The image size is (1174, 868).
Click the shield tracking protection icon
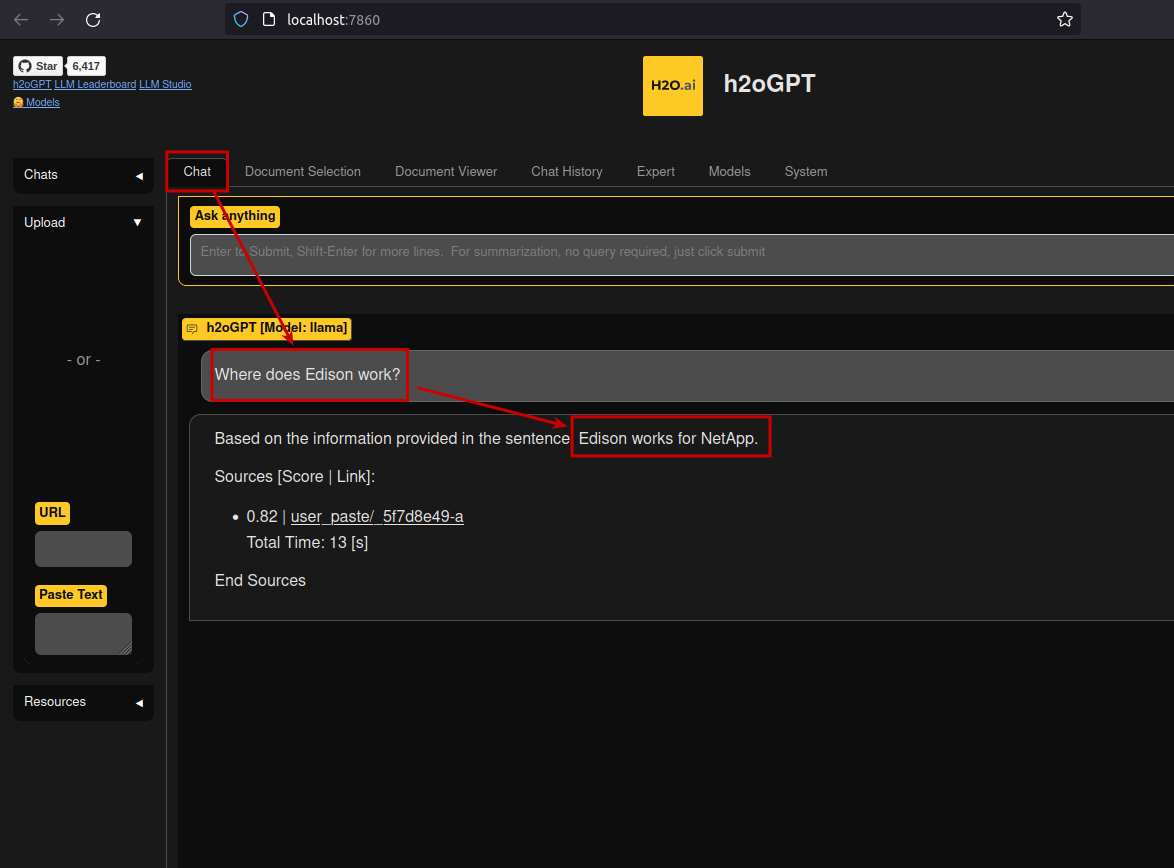pyautogui.click(x=241, y=19)
